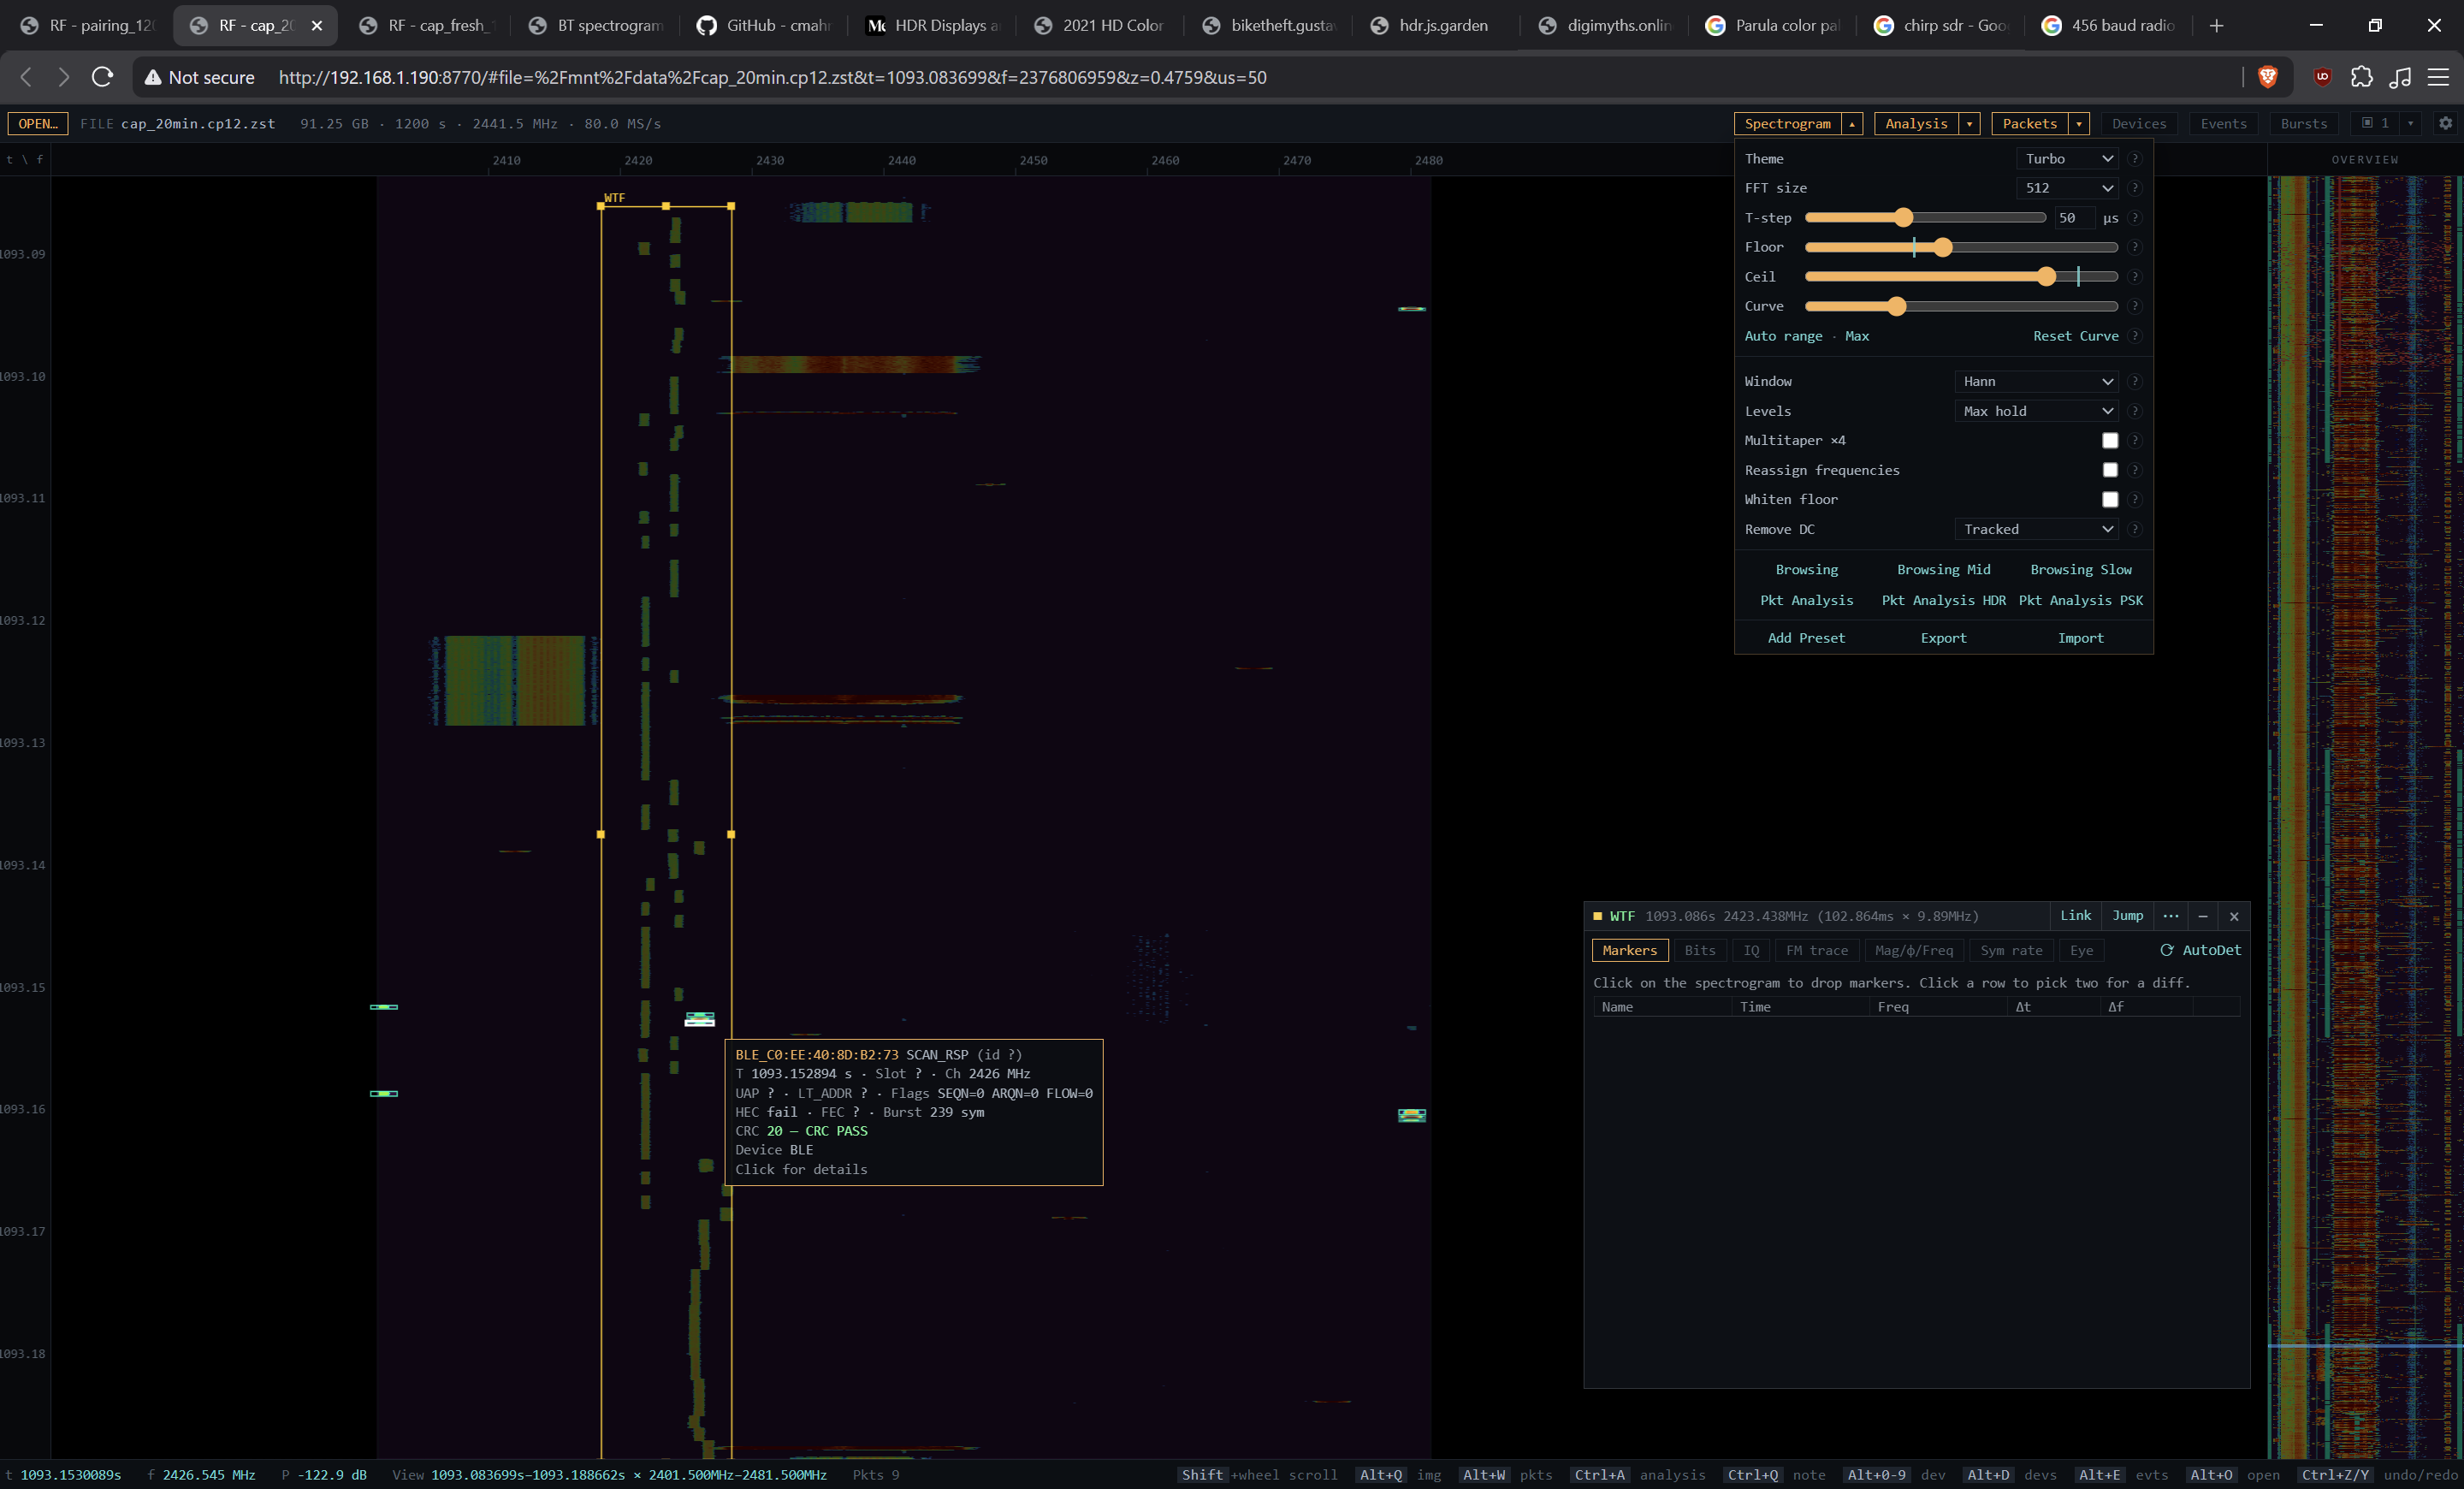The image size is (2464, 1489).
Task: Enable the Whiten floor checkbox
Action: pos(2110,499)
